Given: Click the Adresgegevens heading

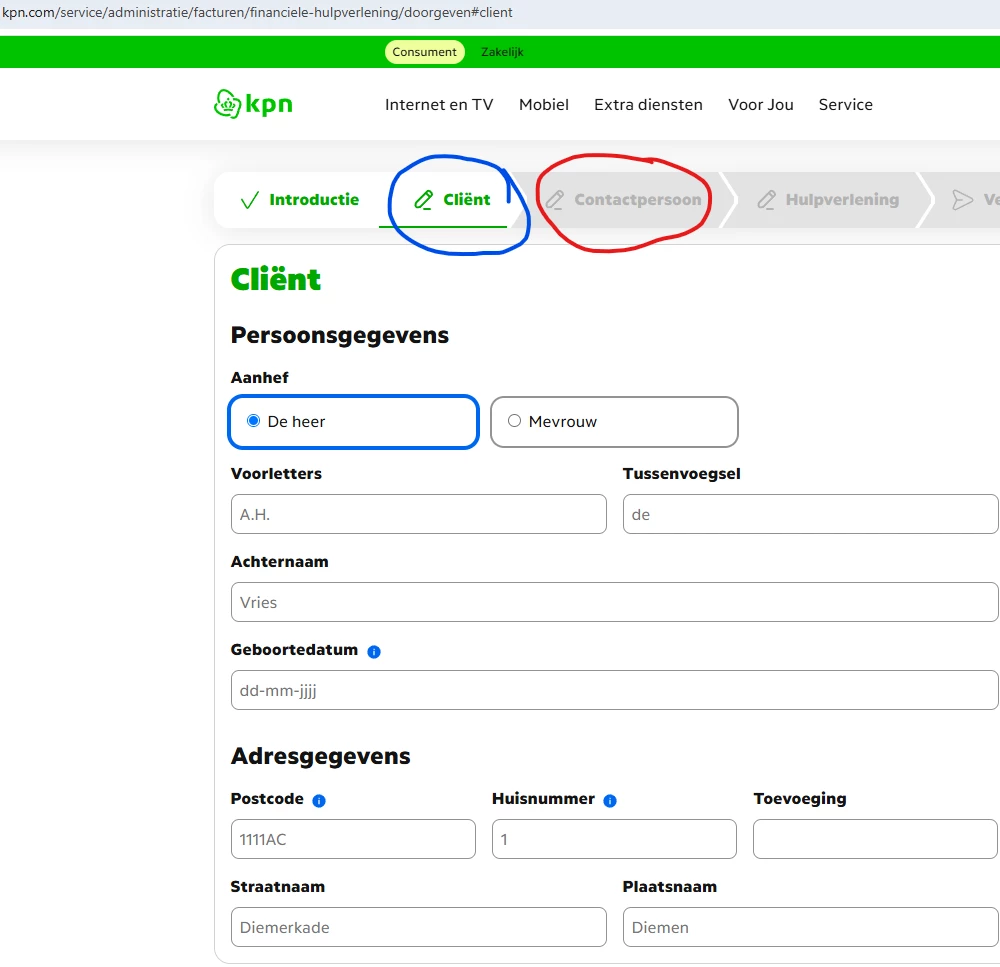Looking at the screenshot, I should [x=320, y=757].
